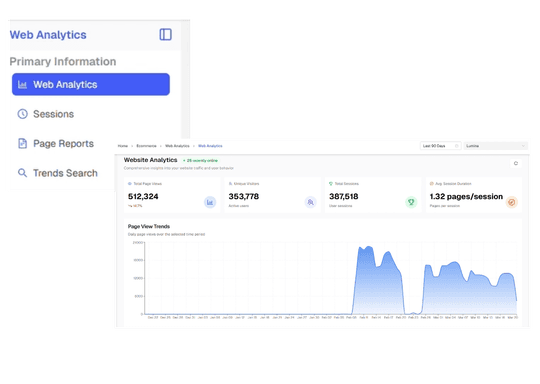Click the percentage change under 512,324
540x384 pixels.
[x=135, y=206]
